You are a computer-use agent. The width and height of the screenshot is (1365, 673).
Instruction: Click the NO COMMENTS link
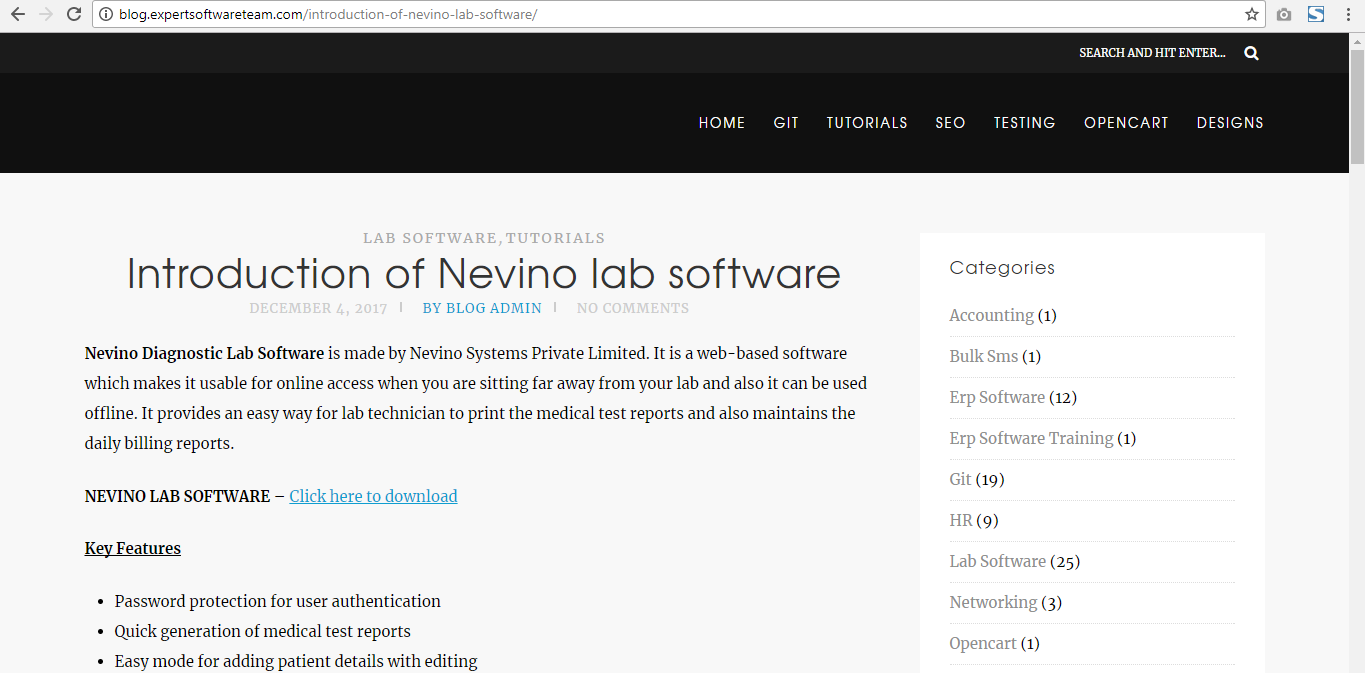pos(632,308)
